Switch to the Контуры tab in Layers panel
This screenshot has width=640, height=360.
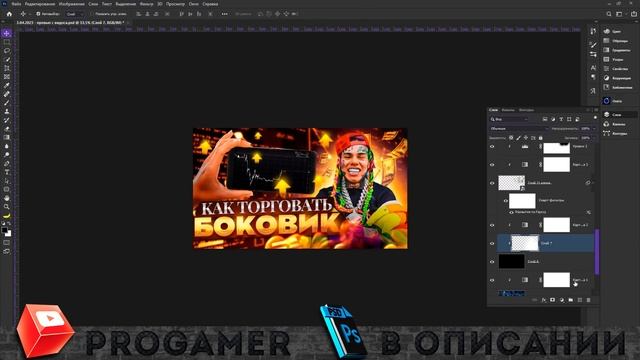coord(526,110)
